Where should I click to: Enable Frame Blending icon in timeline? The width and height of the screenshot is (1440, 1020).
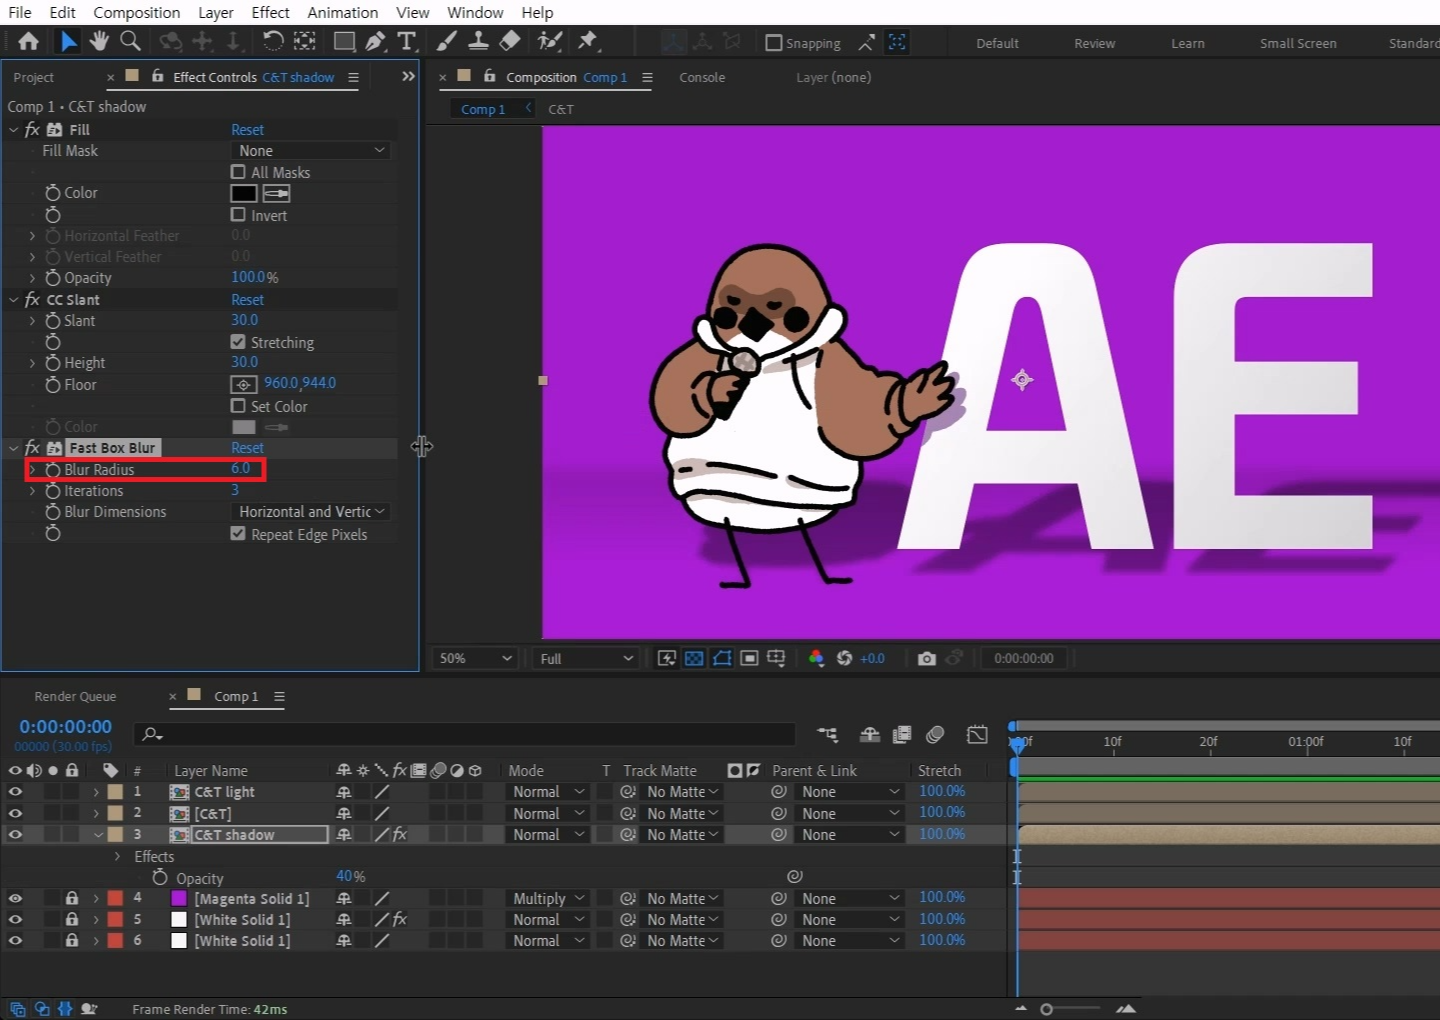(x=902, y=735)
